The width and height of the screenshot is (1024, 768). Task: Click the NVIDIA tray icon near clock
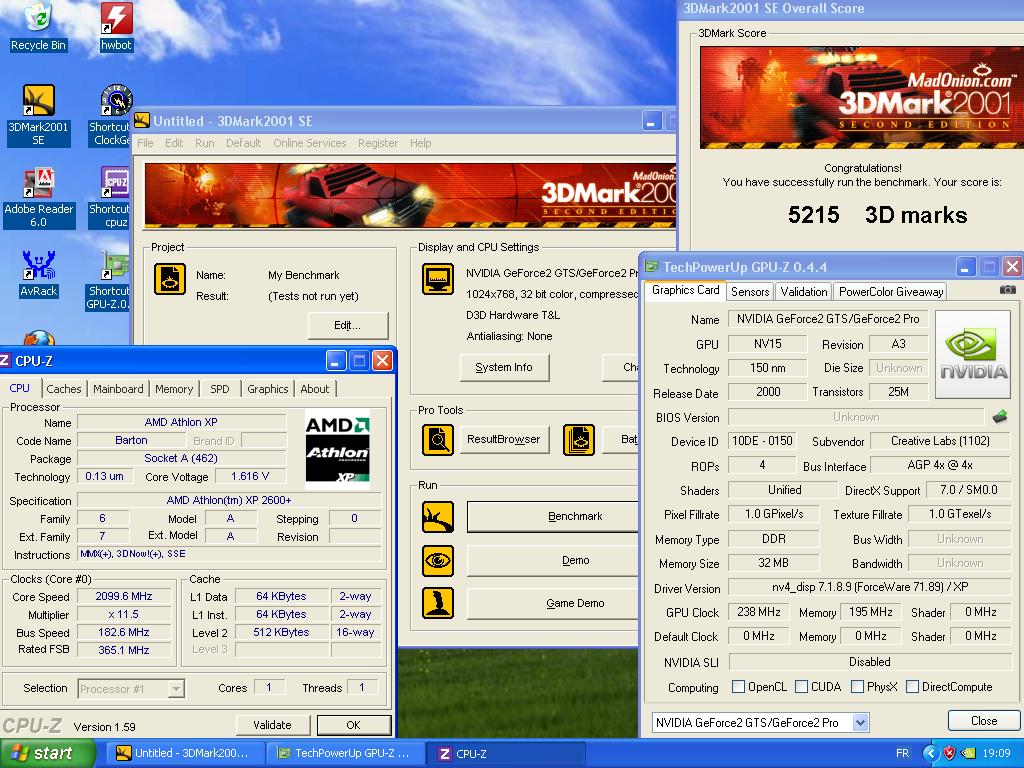968,753
